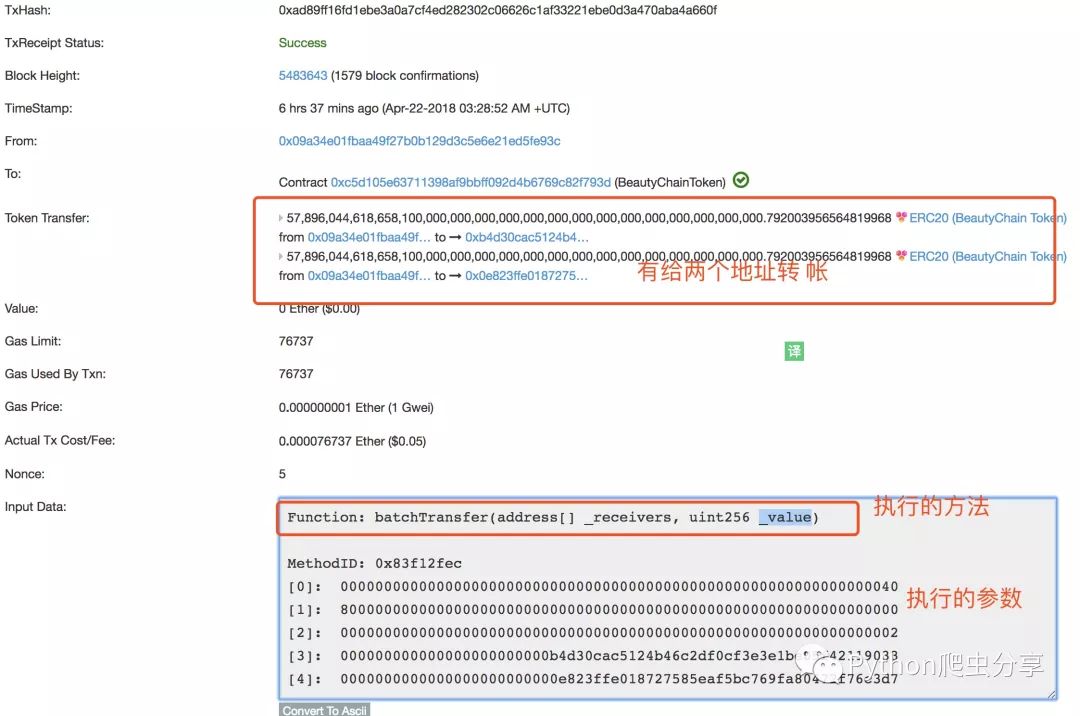Open receiver address 0xb4d30cac5124b4 link

click(x=527, y=238)
